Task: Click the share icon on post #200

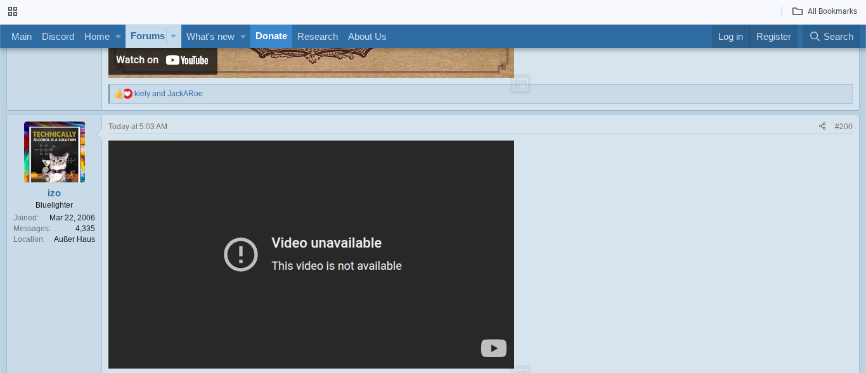Action: click(822, 127)
